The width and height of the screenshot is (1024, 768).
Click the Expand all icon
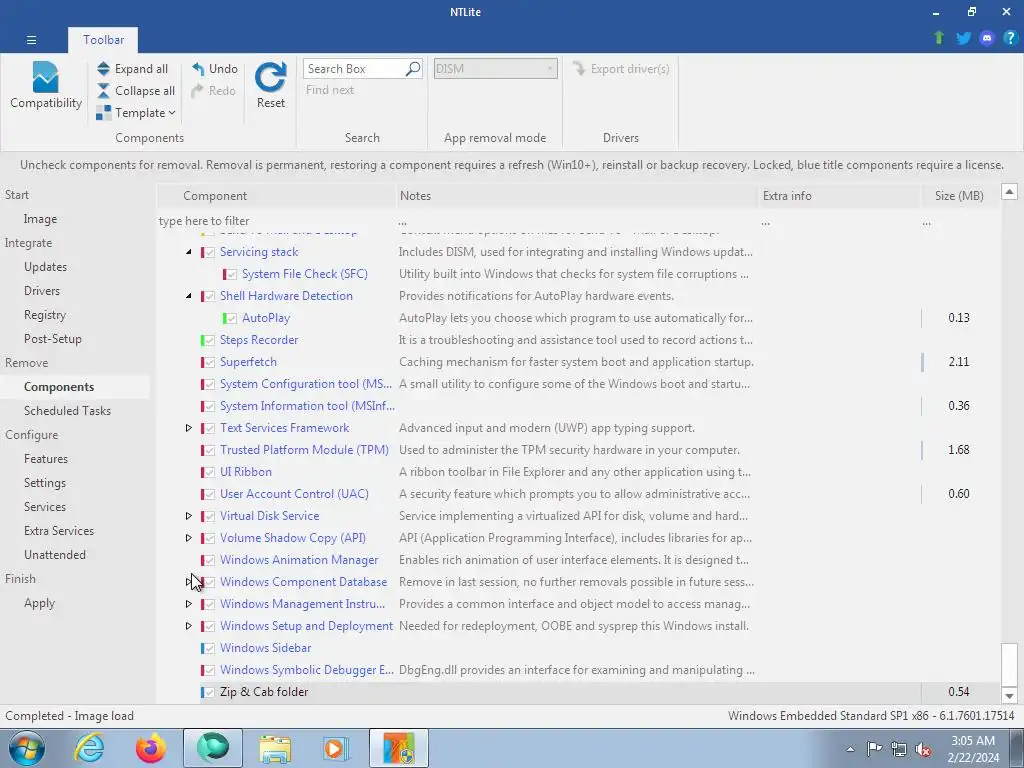[x=103, y=69]
